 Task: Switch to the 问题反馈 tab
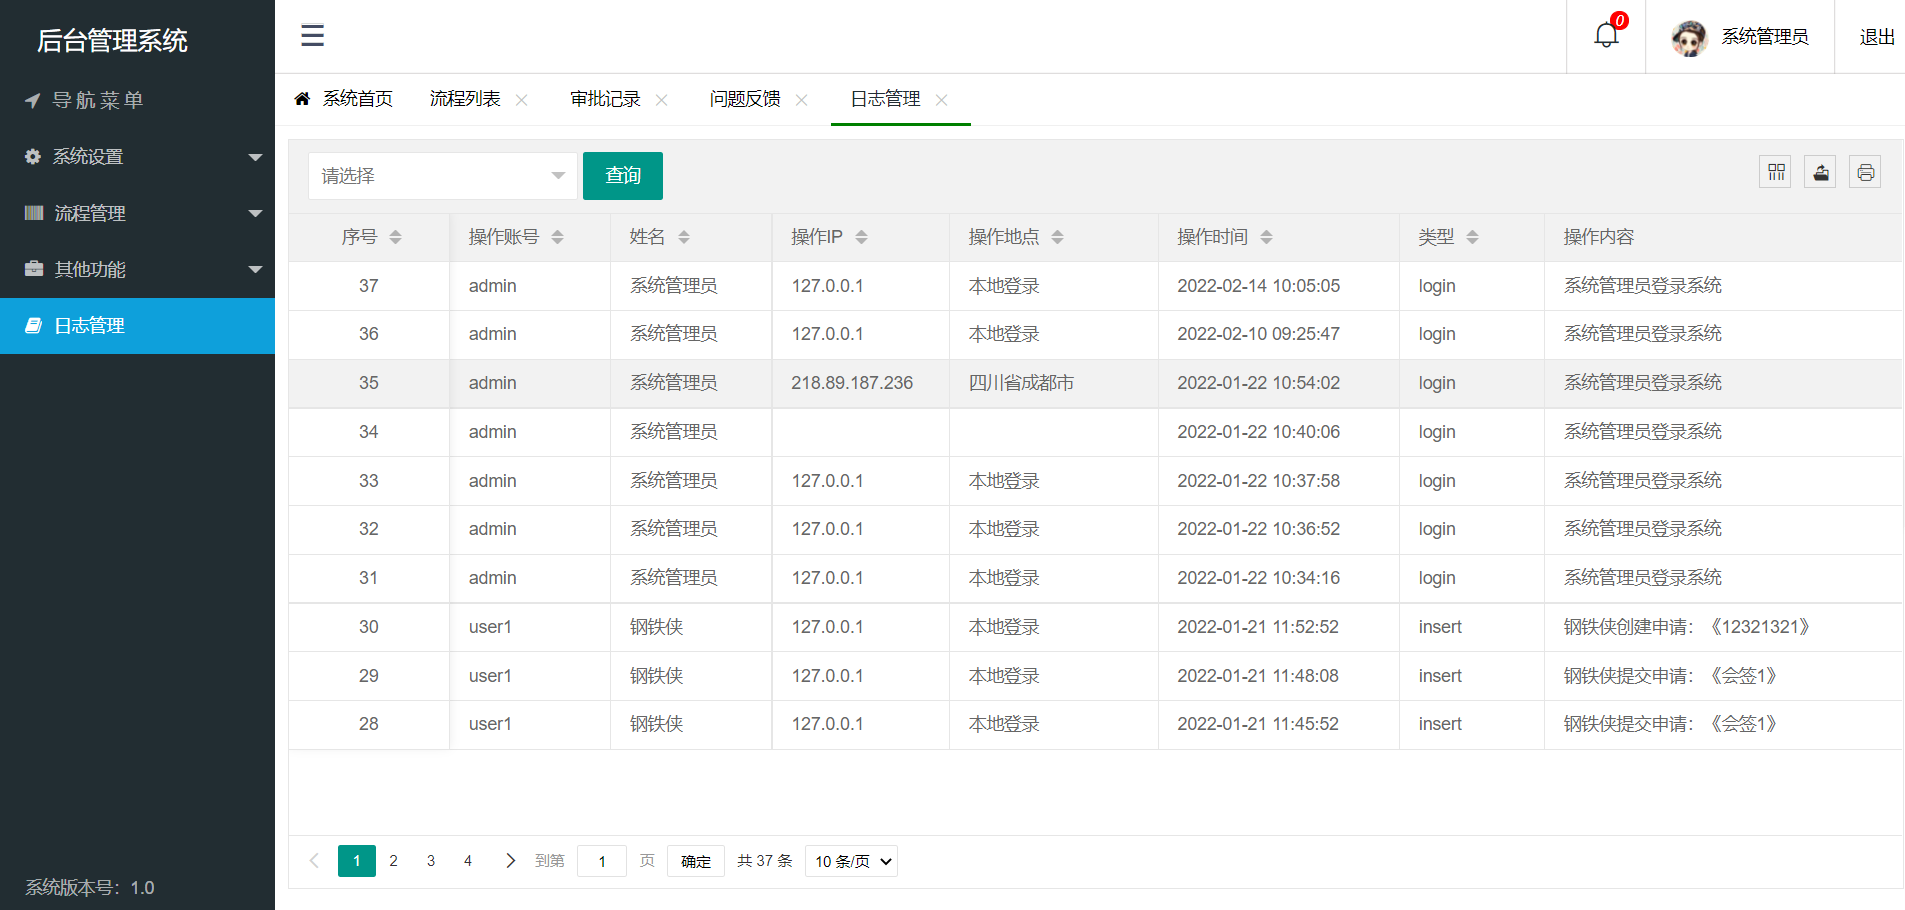pos(744,99)
